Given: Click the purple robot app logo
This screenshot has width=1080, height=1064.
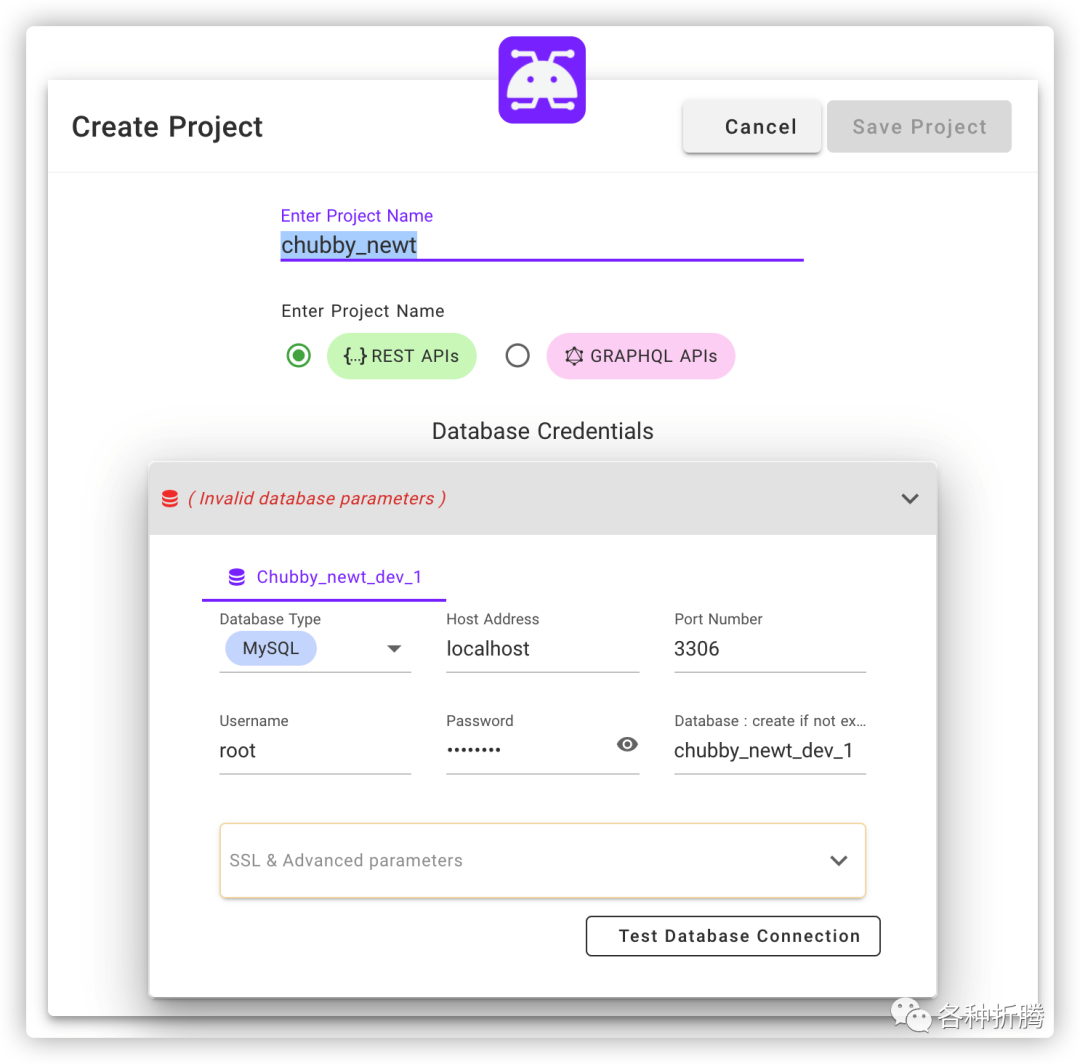Looking at the screenshot, I should 541,80.
